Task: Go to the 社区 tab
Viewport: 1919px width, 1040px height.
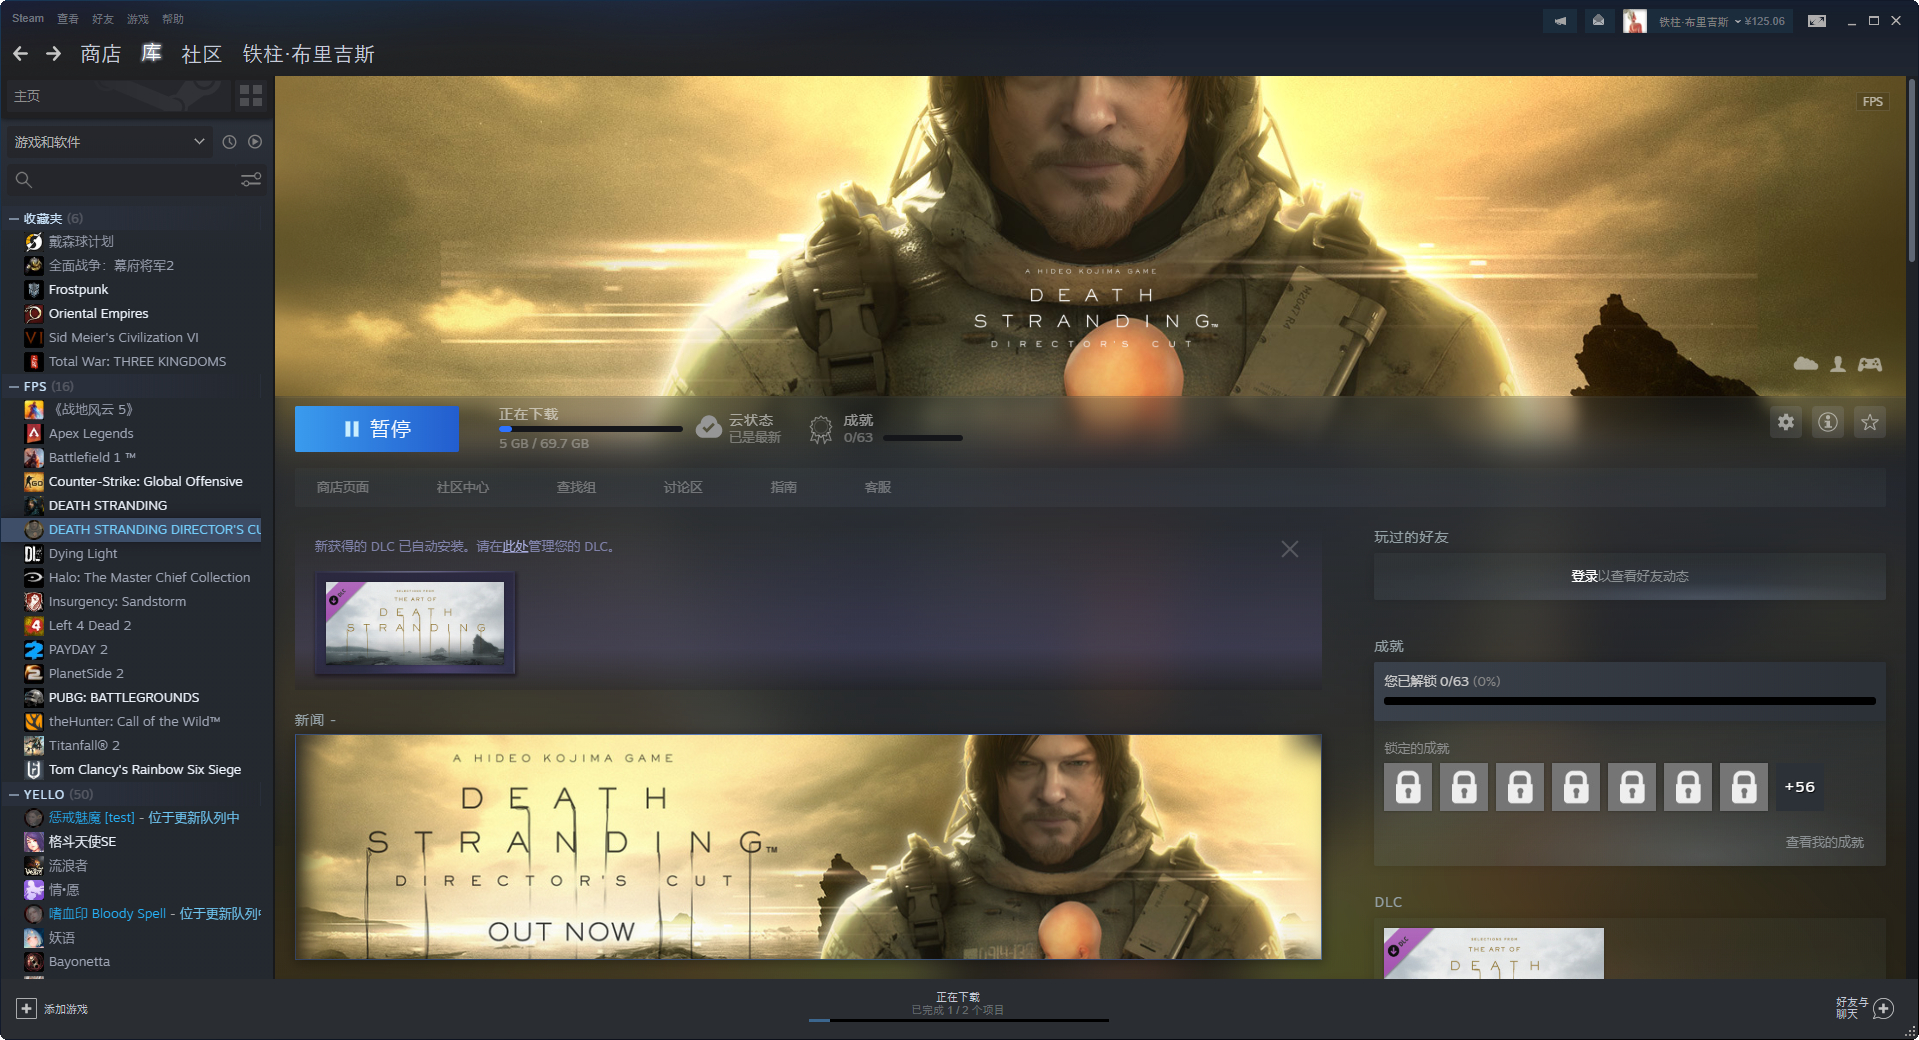Action: point(202,54)
